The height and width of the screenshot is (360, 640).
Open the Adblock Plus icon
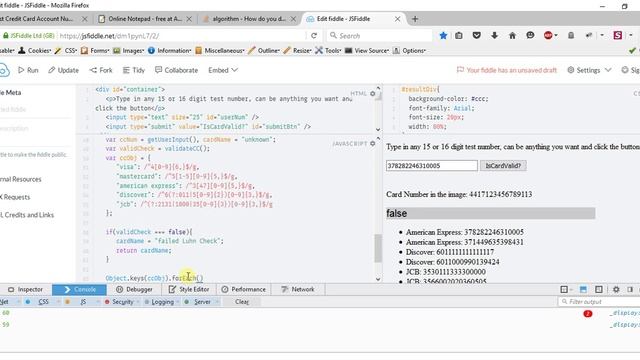coord(548,36)
